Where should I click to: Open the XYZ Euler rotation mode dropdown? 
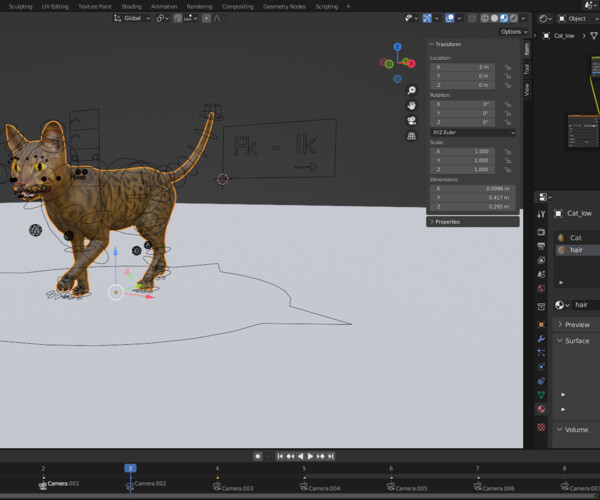click(x=473, y=132)
